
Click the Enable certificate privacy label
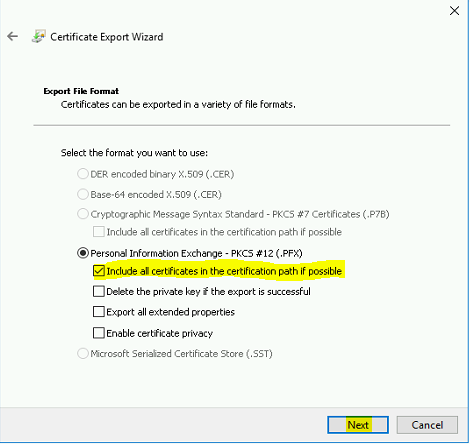pyautogui.click(x=159, y=333)
